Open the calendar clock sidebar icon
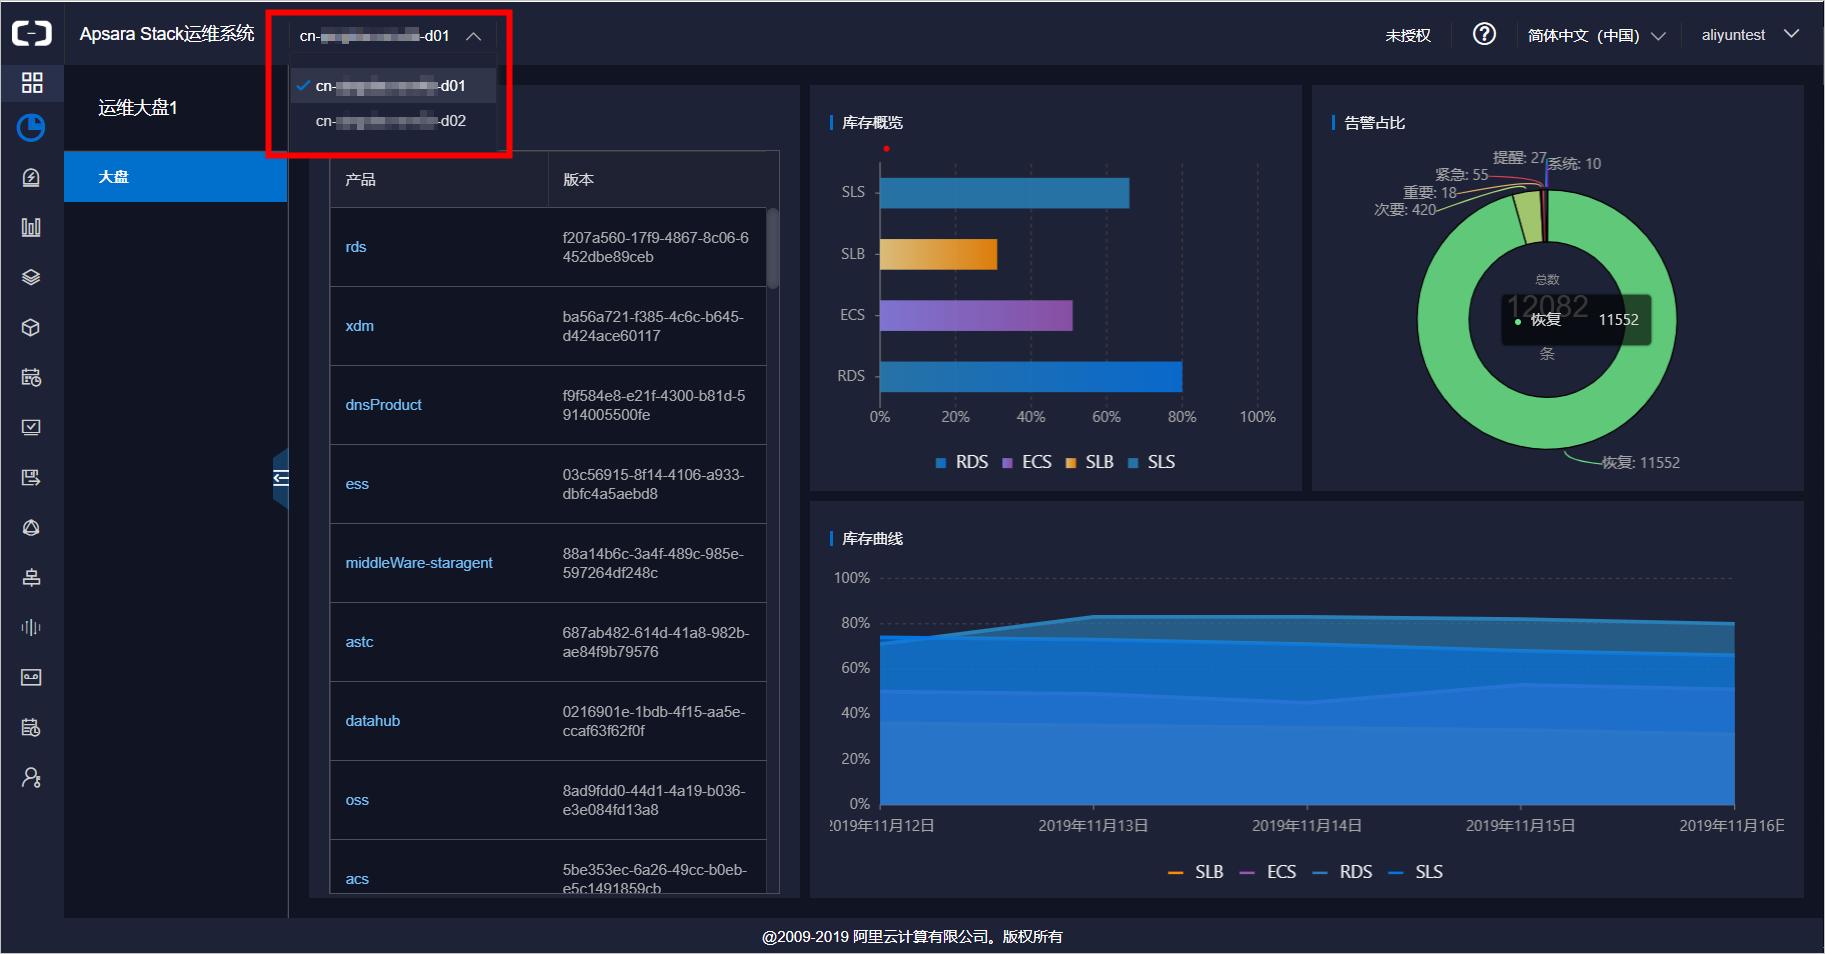 click(31, 377)
